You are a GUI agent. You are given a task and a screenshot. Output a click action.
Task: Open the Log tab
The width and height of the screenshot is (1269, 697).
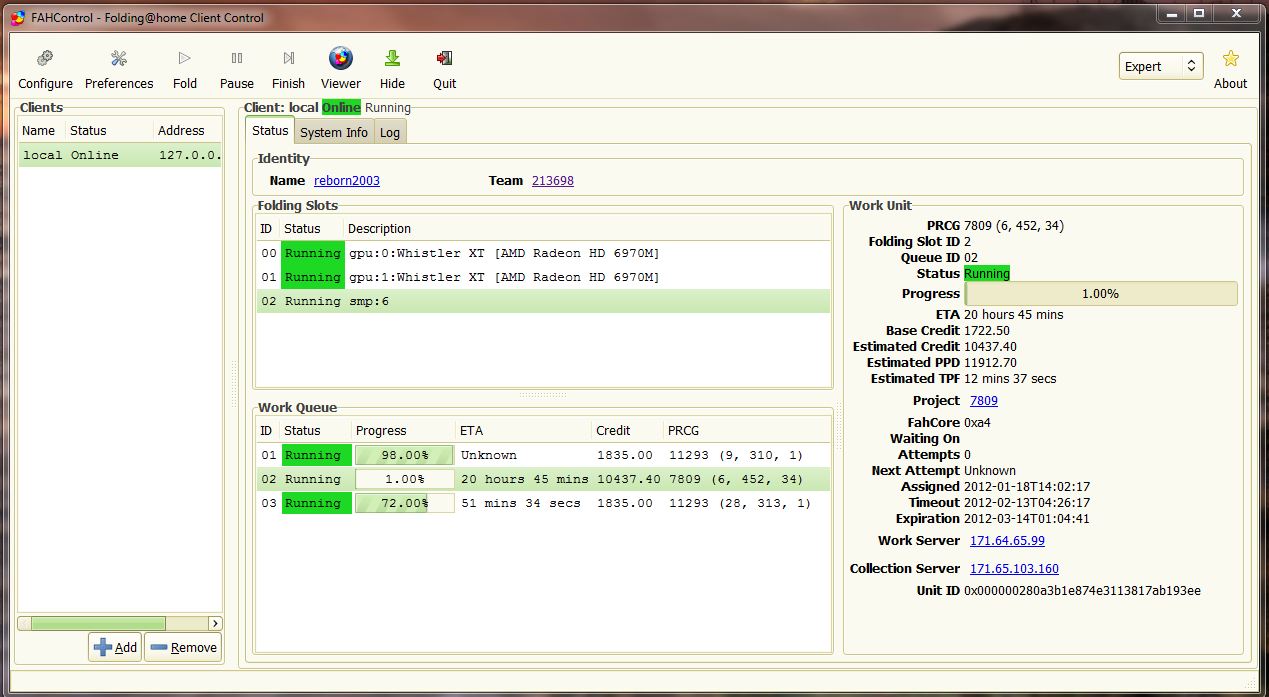pyautogui.click(x=390, y=132)
